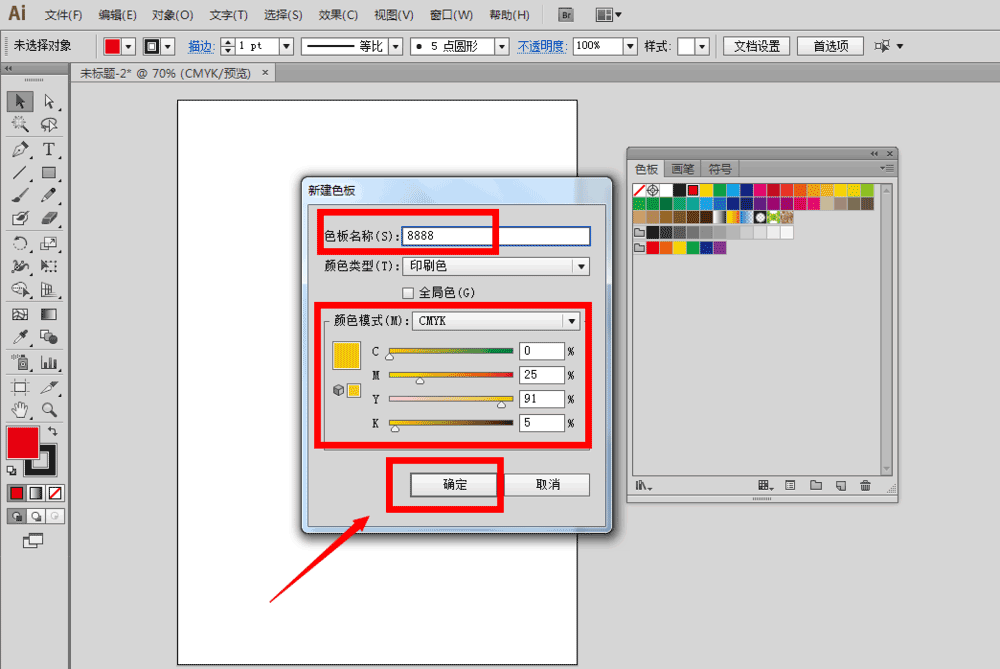Close the 未标题-2 document tab
1000x669 pixels.
tap(265, 73)
